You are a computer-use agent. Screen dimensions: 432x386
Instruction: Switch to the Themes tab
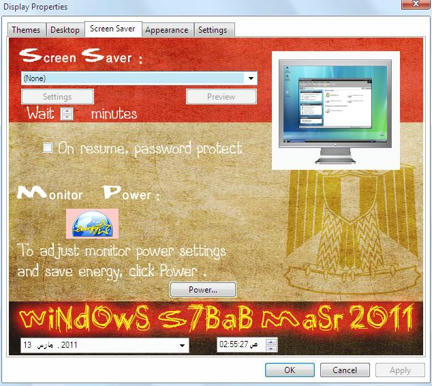(x=26, y=30)
